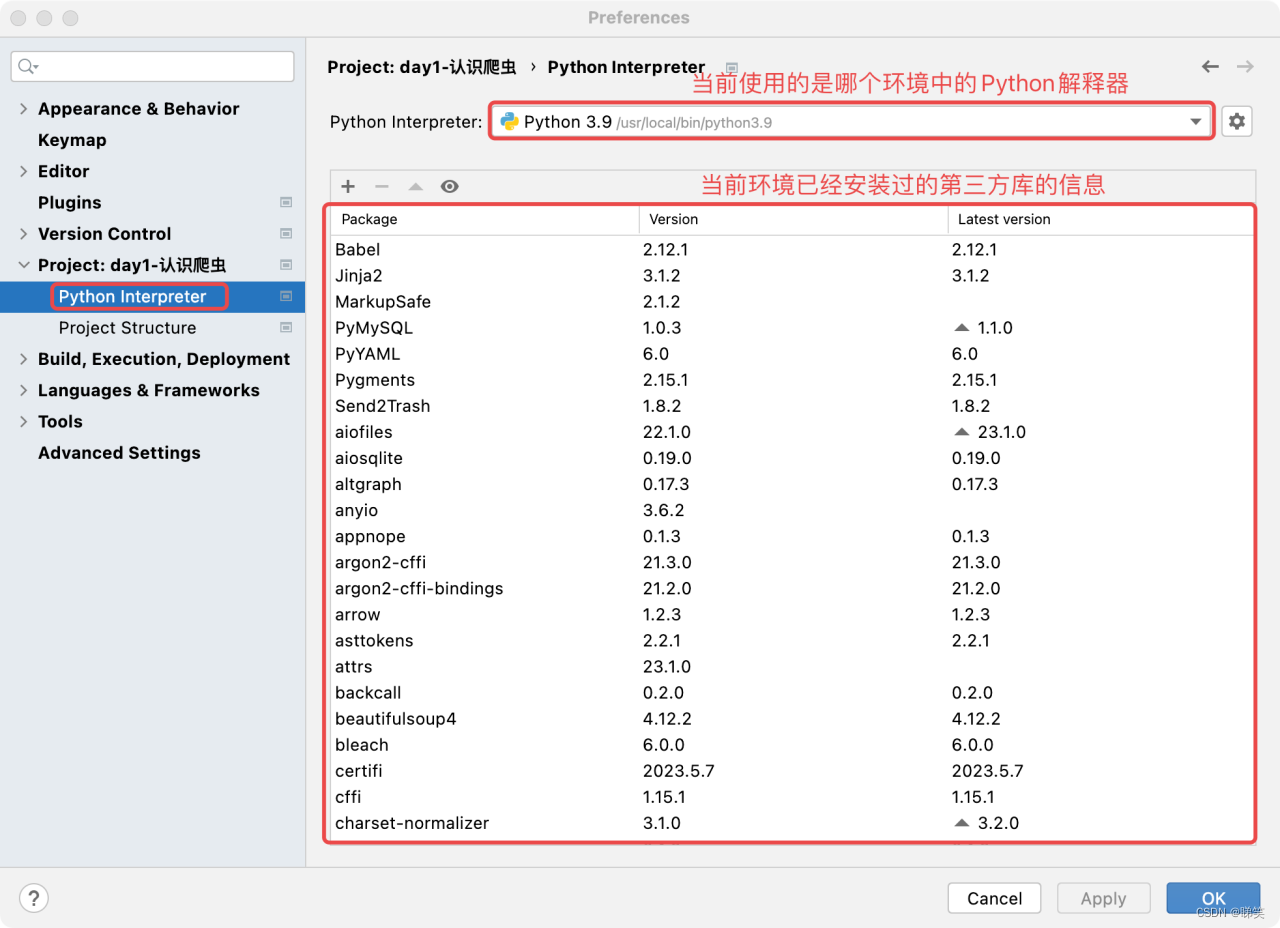Select the arrow package row
Screen dimensions: 1280x928
tap(792, 614)
